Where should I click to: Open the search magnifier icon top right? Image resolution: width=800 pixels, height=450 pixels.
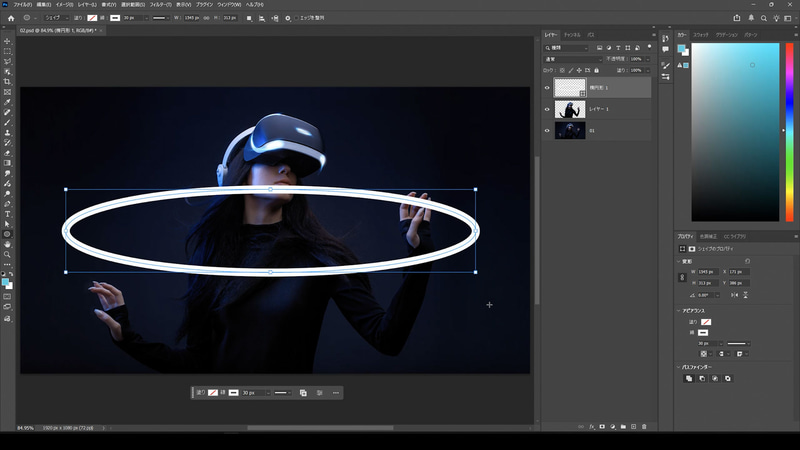click(765, 17)
